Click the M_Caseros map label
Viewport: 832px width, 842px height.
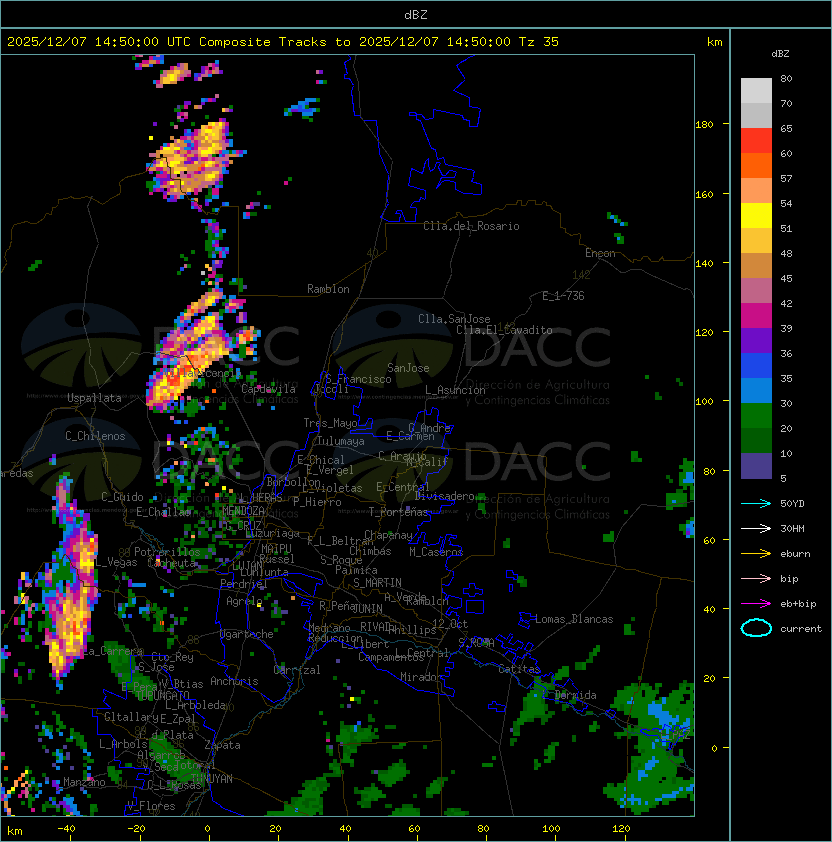[x=436, y=552]
